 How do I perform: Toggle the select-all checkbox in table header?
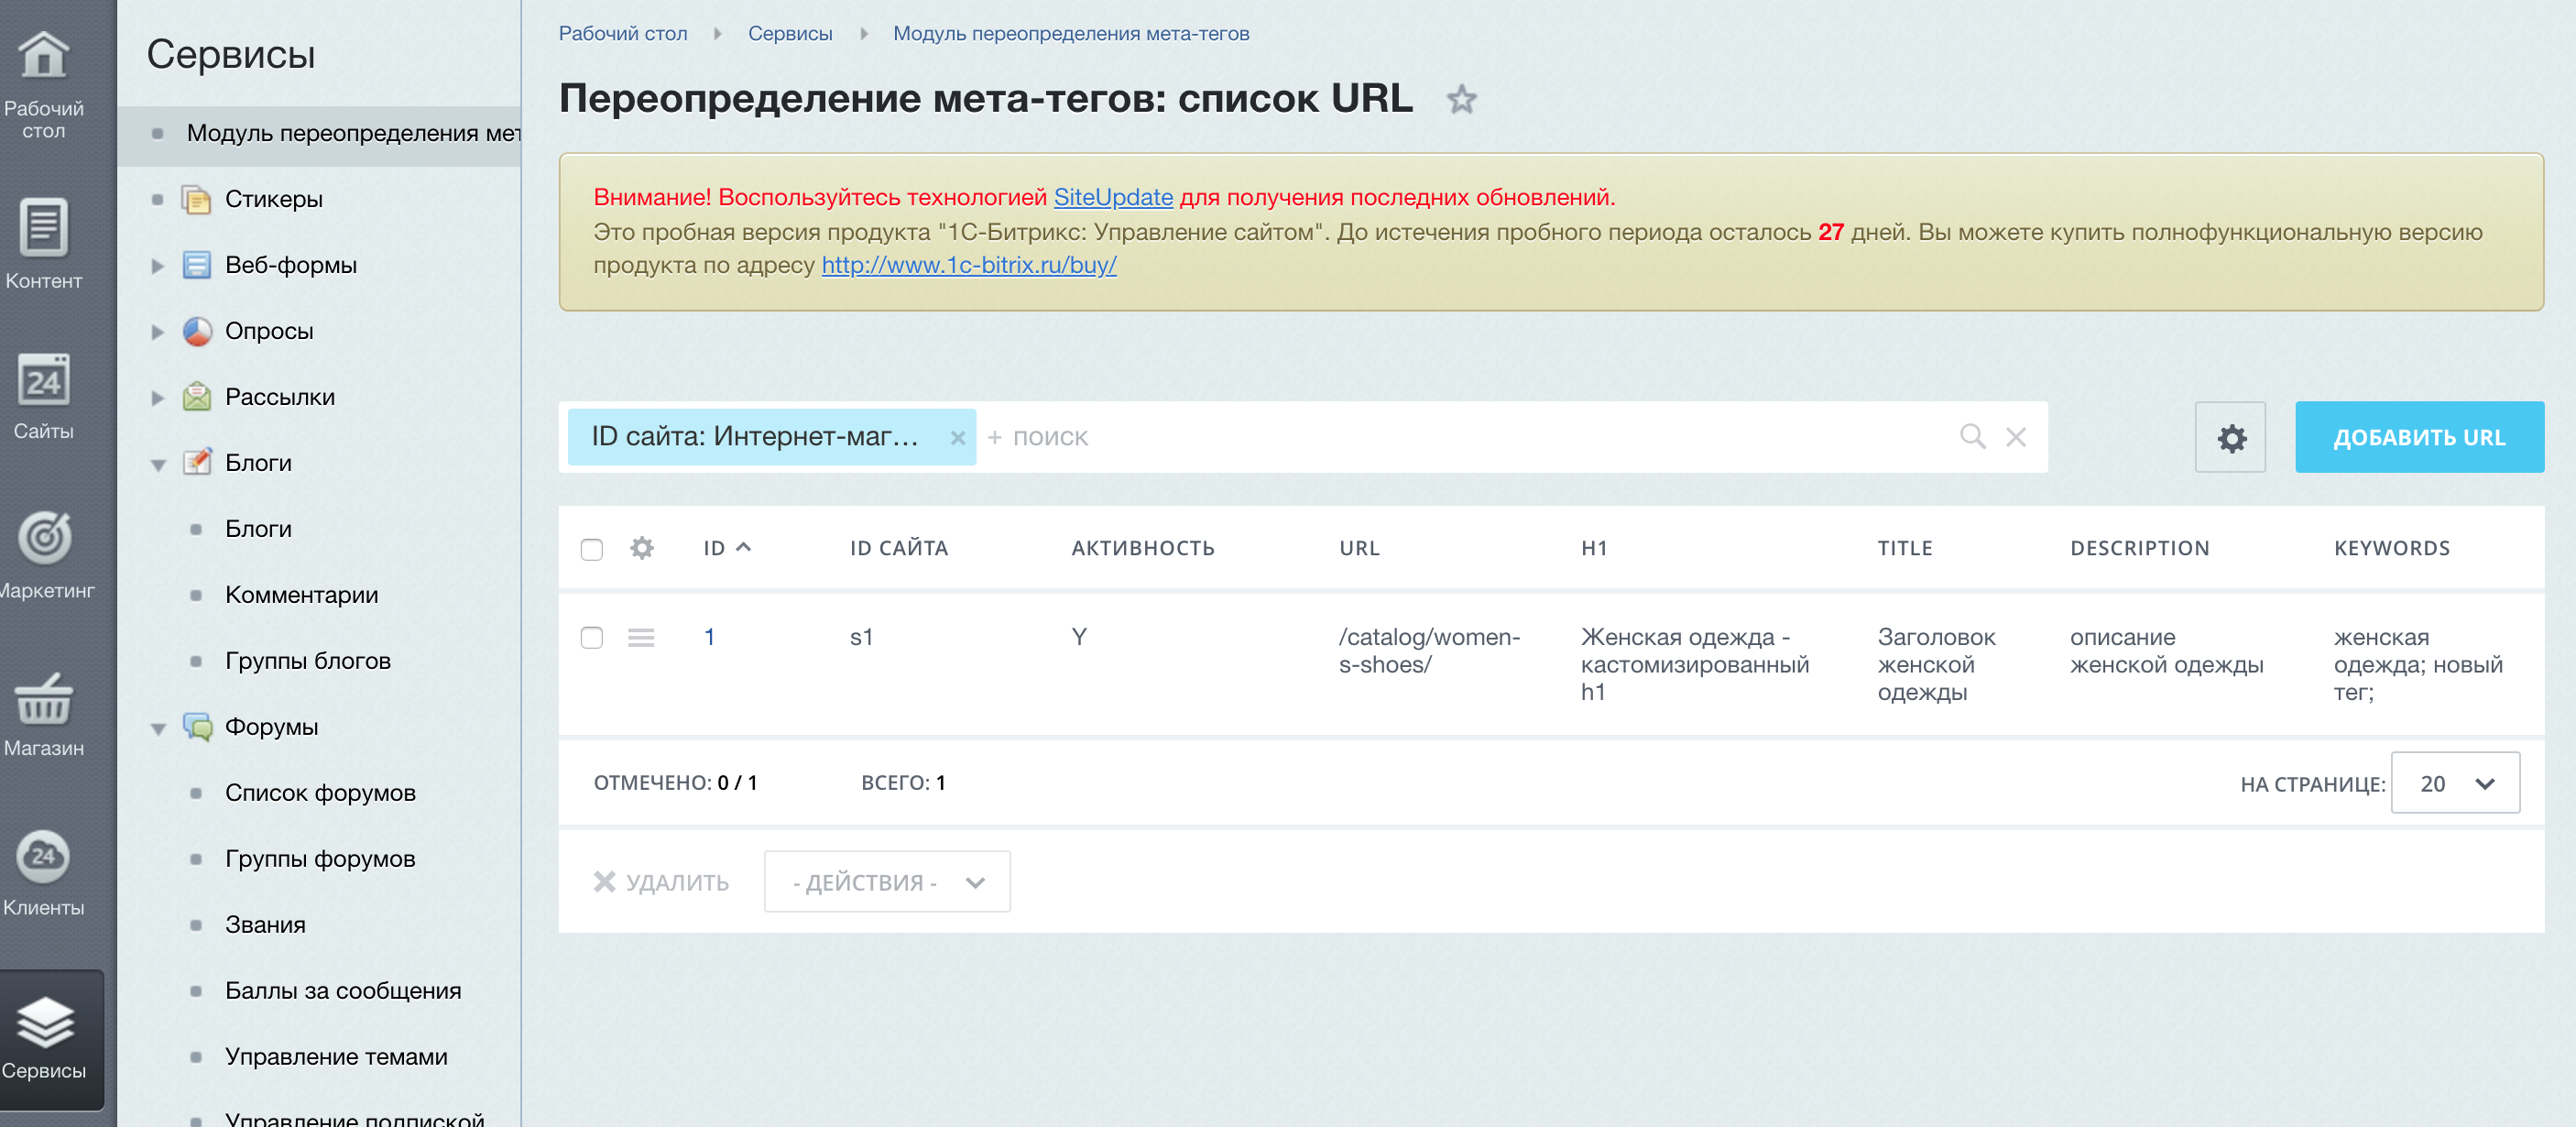(592, 549)
